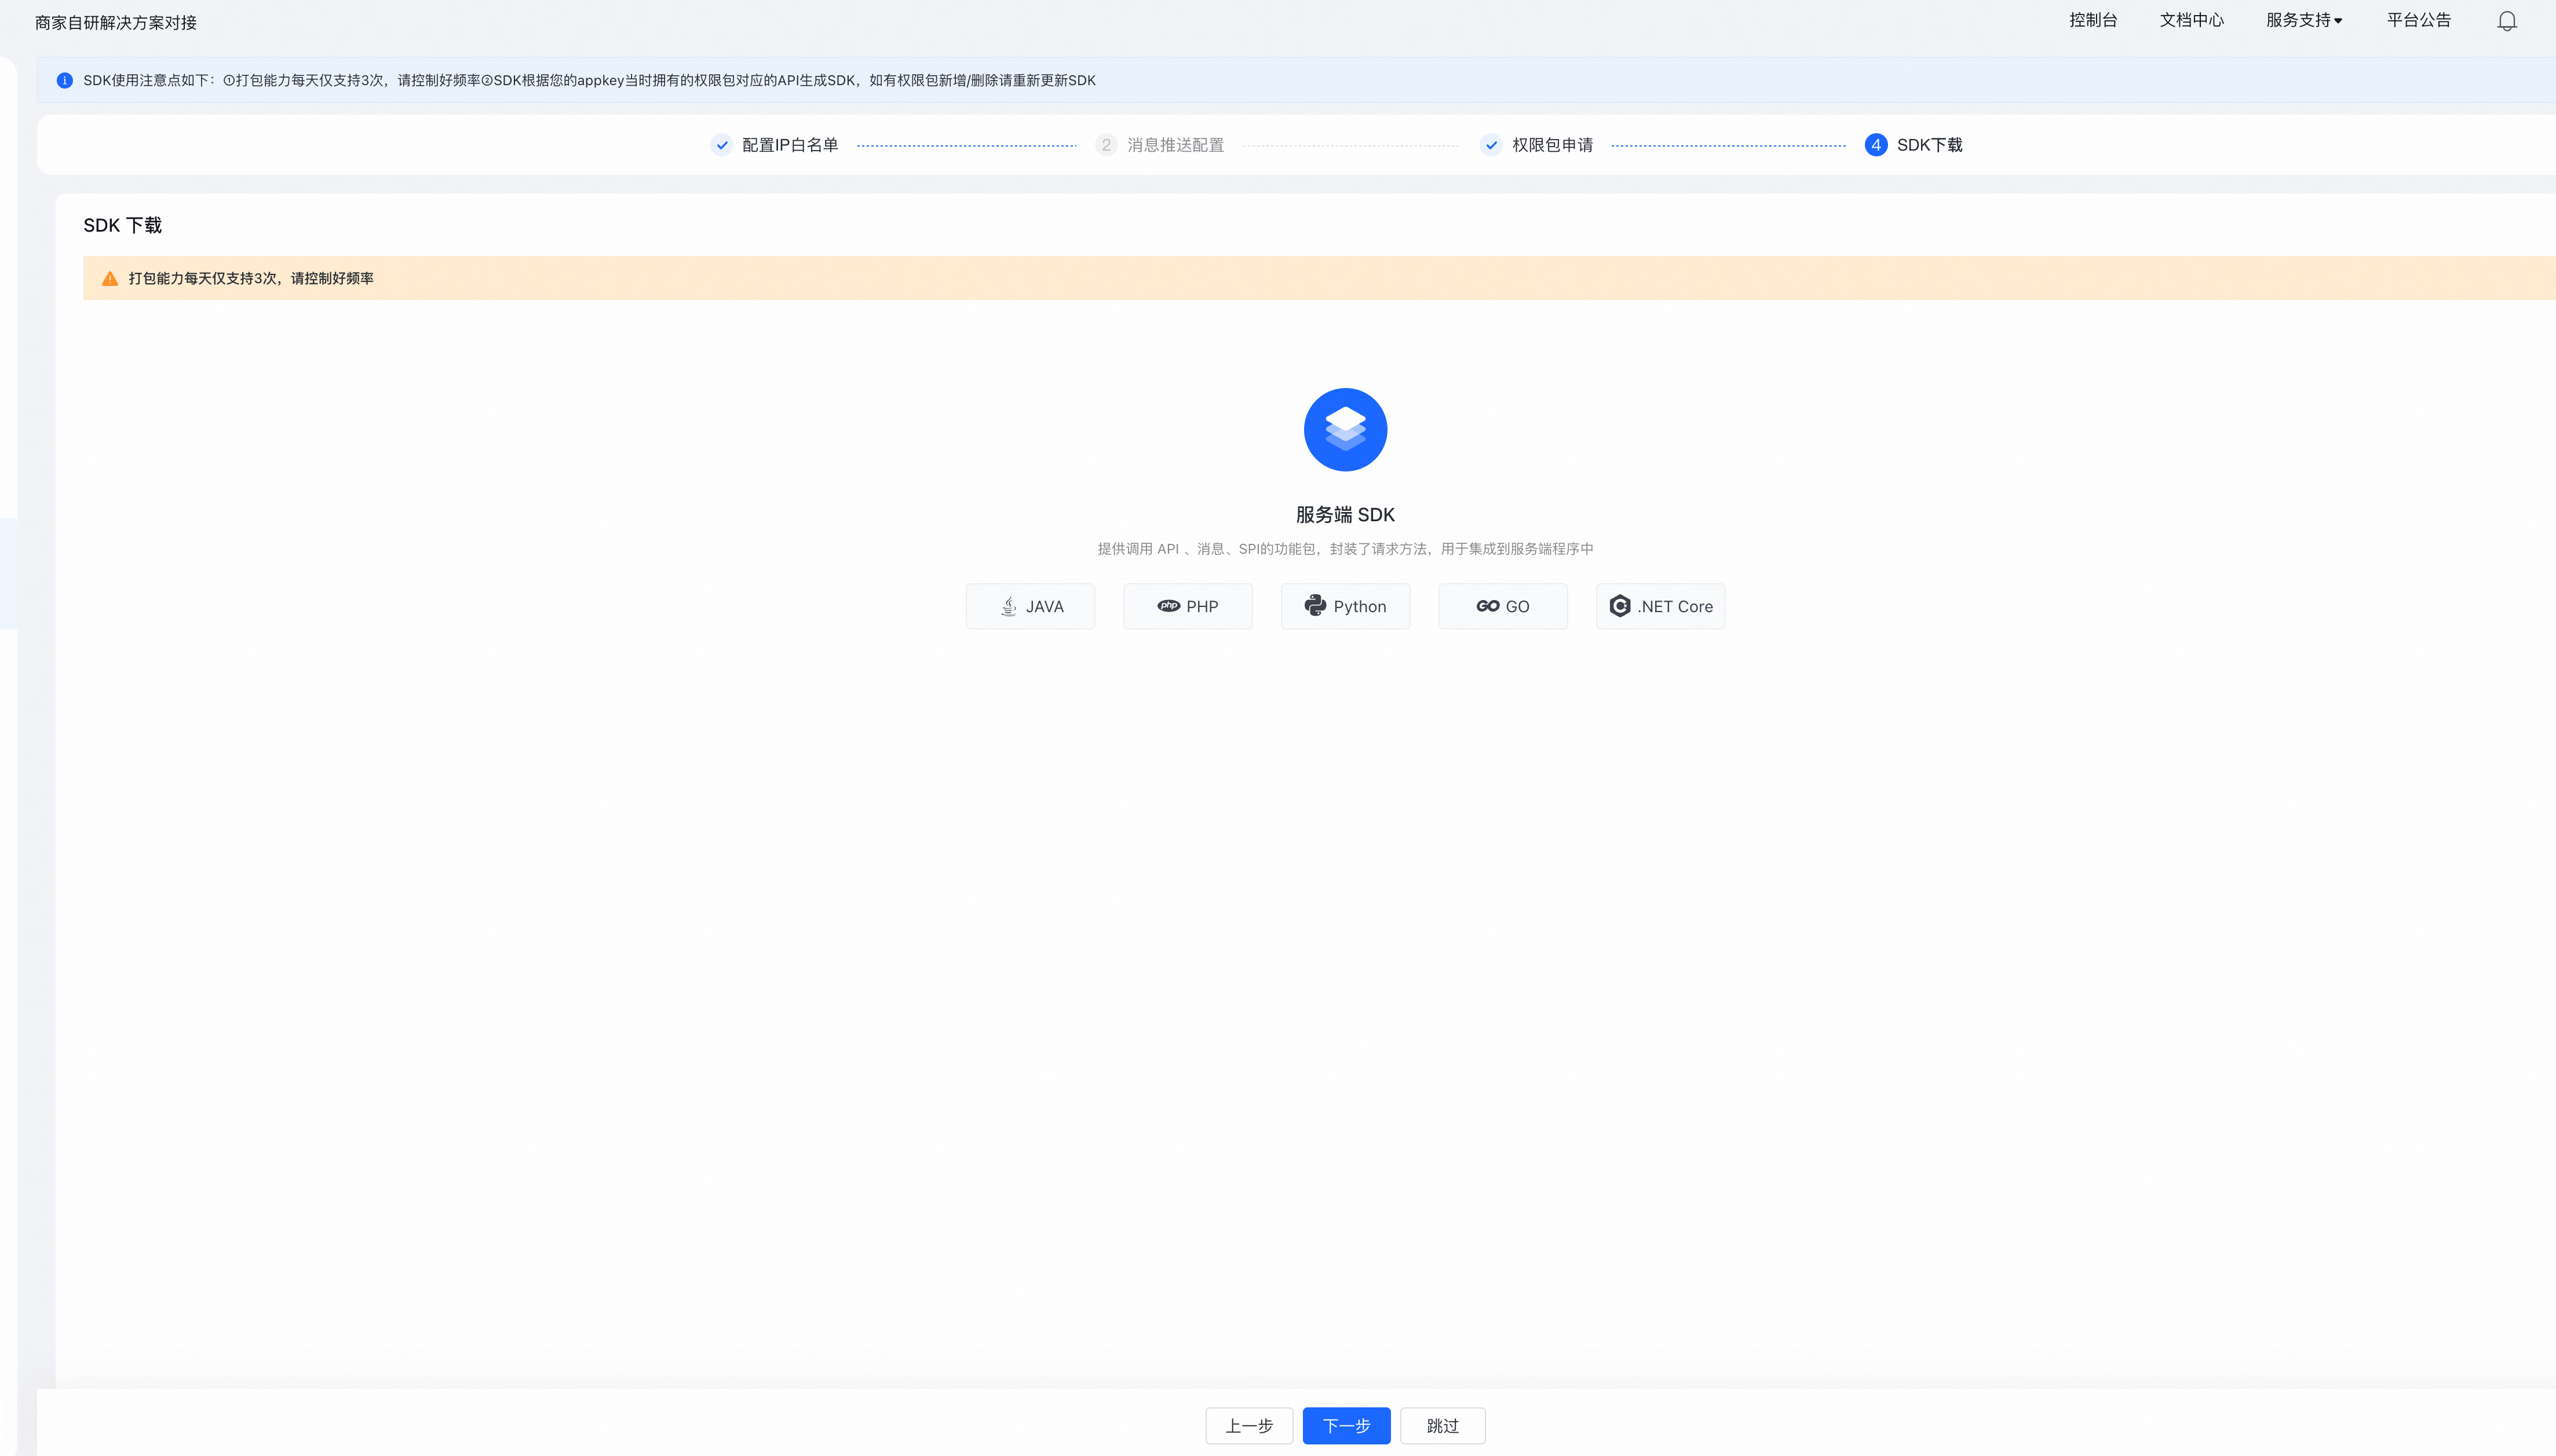Download the PHP SDK

[x=1188, y=606]
